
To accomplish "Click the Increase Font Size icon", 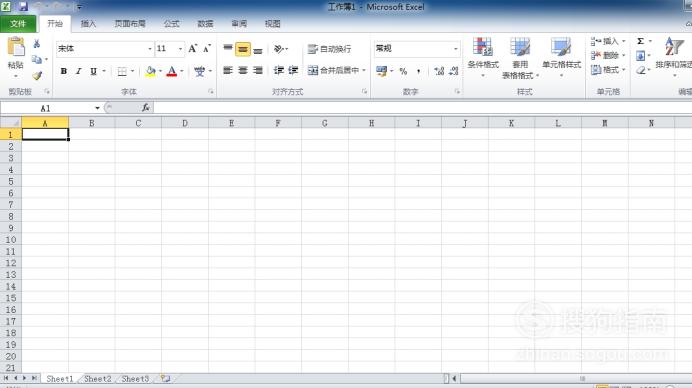I will click(x=192, y=49).
